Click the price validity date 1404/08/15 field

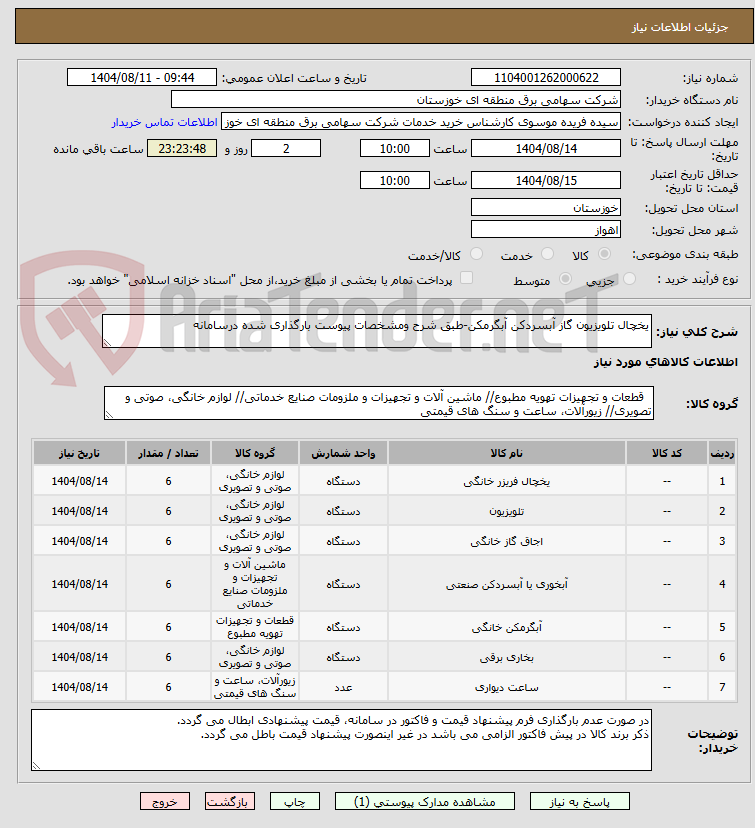tap(546, 181)
